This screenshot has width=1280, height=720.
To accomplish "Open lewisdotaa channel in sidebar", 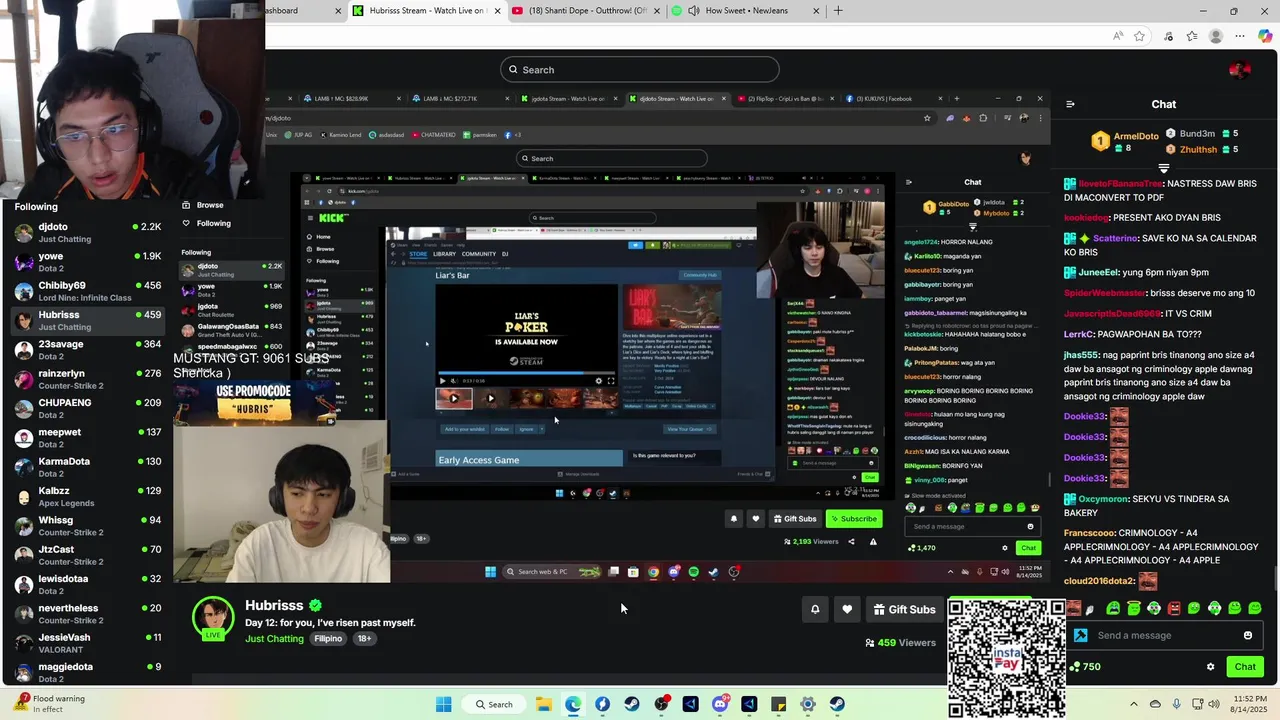I will tap(86, 585).
